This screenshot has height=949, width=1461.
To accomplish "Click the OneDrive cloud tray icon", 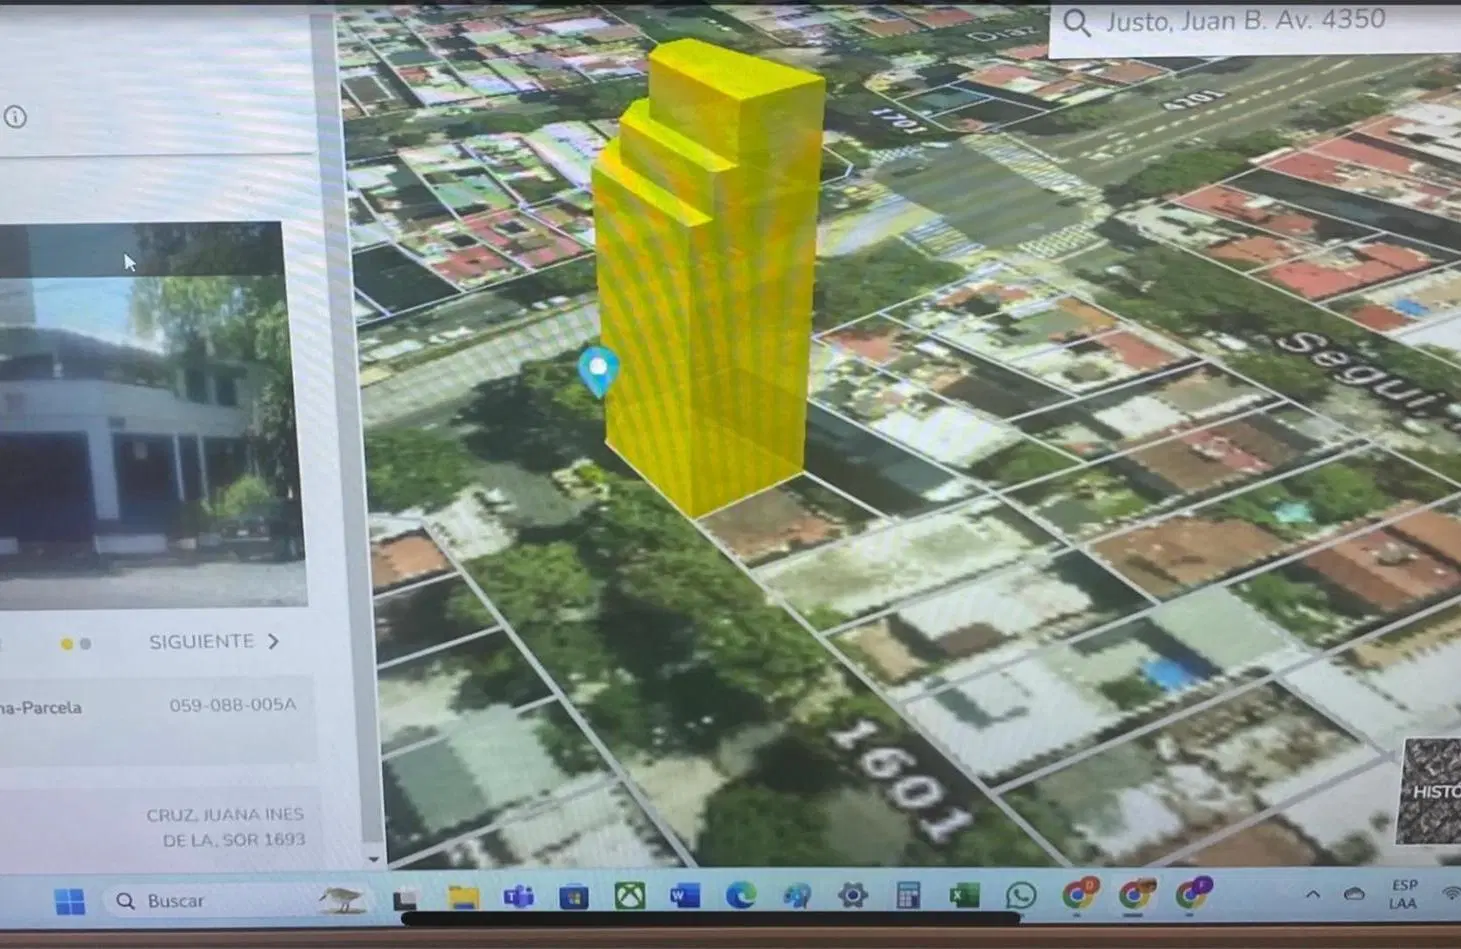I will tap(1354, 894).
